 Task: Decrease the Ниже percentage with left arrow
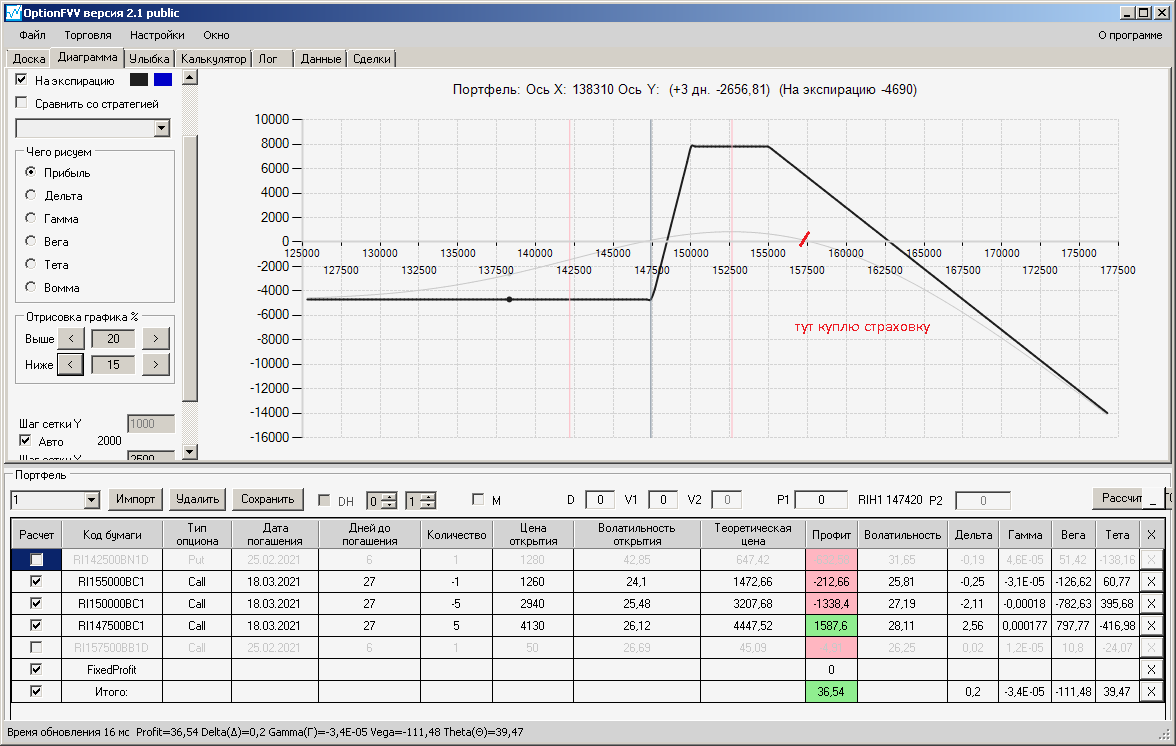(70, 364)
